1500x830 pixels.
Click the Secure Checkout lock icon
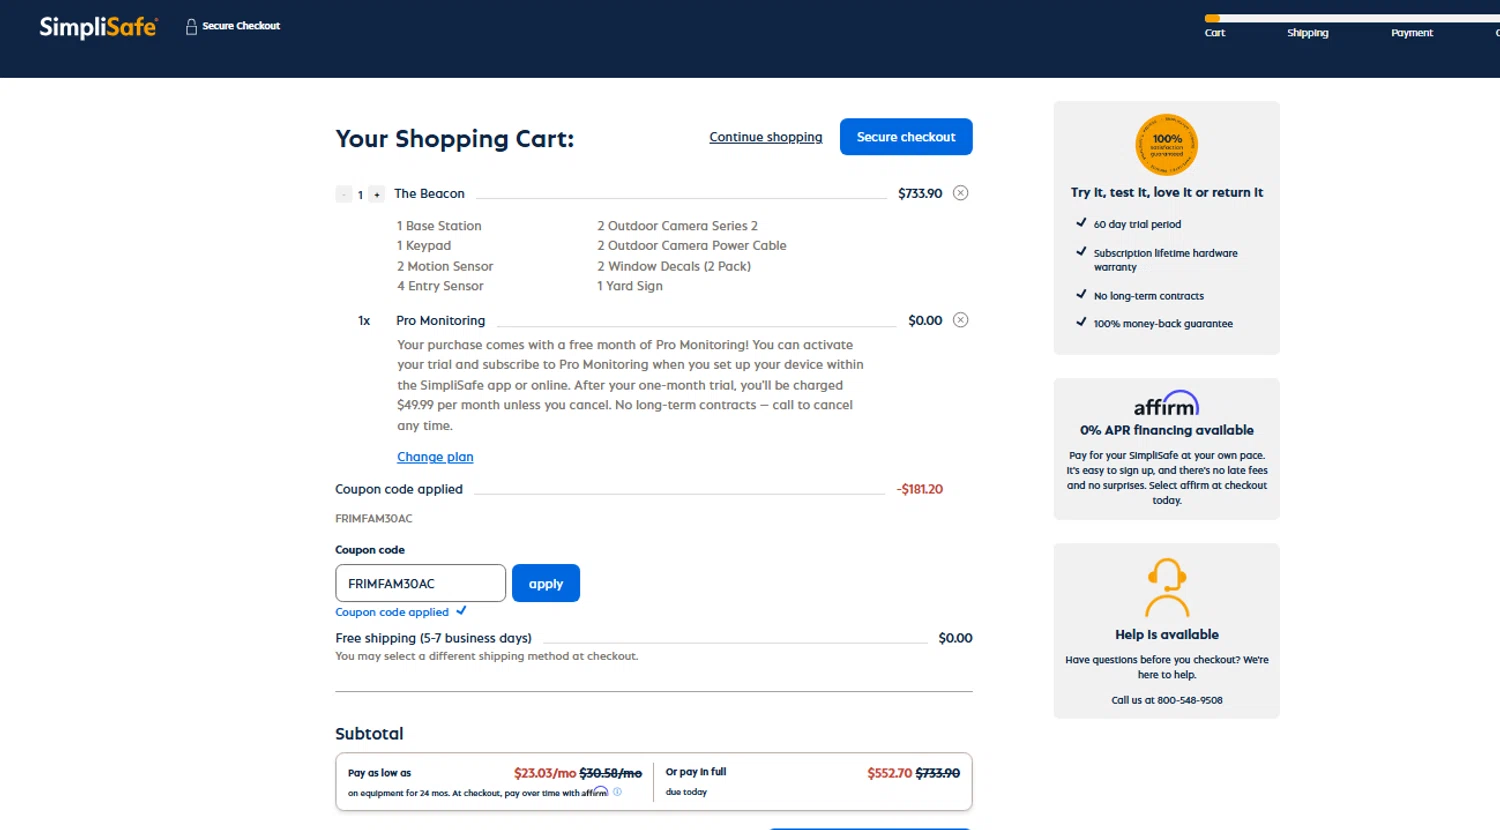[x=191, y=27]
